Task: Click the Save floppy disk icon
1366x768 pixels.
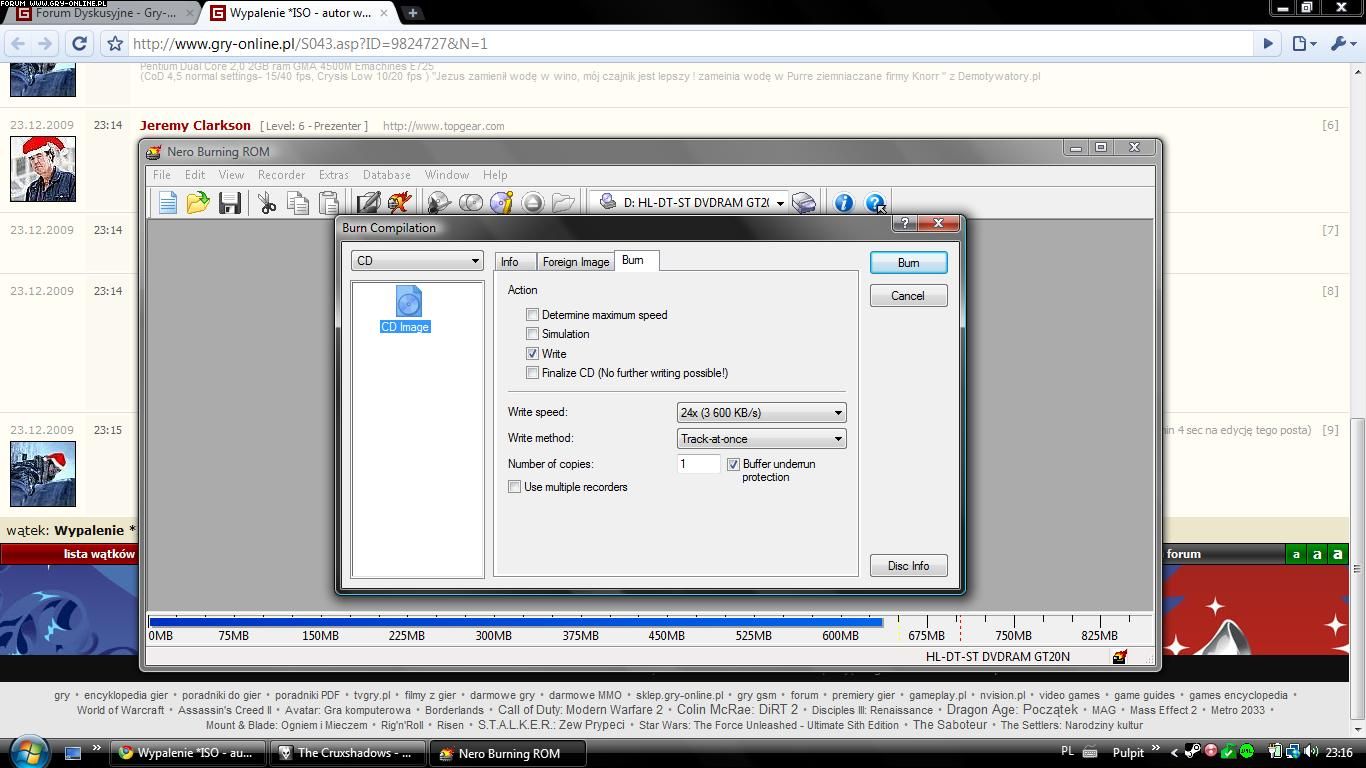Action: [230, 203]
